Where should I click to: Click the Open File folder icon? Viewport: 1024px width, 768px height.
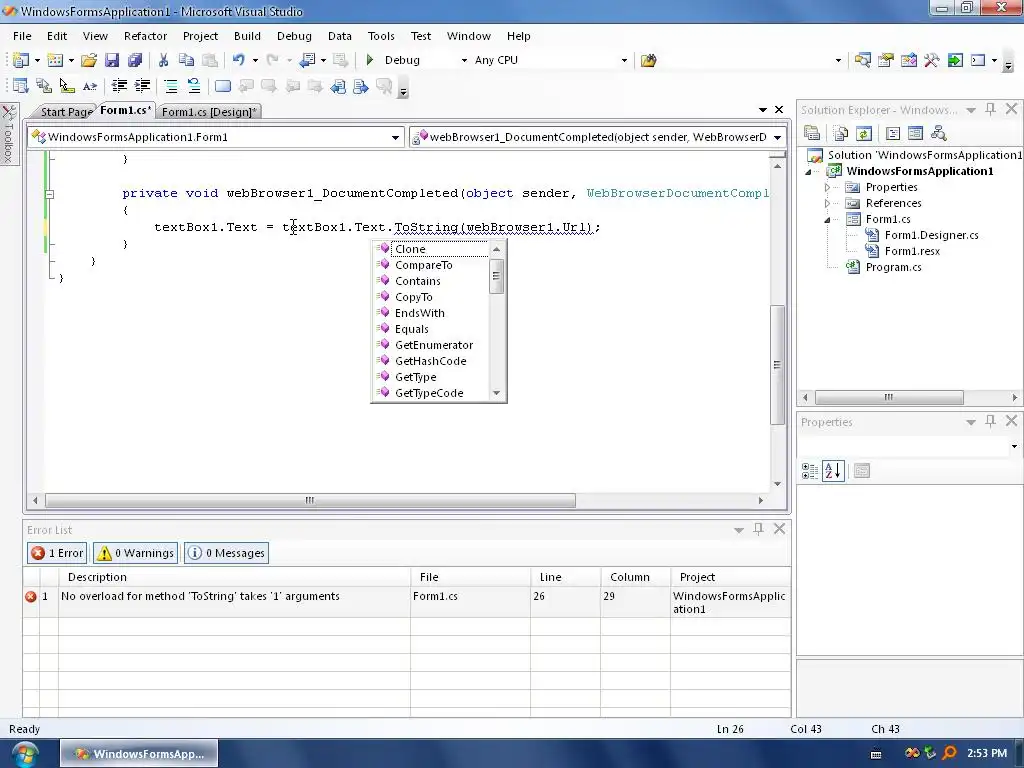(x=89, y=60)
